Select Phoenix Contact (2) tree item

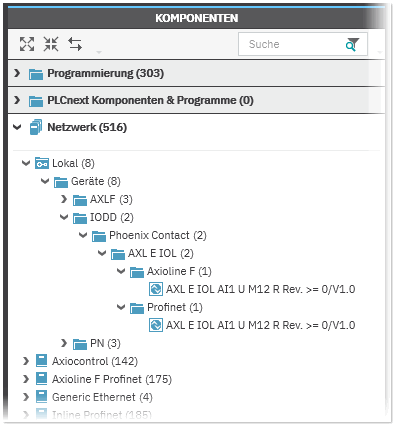(x=158, y=235)
